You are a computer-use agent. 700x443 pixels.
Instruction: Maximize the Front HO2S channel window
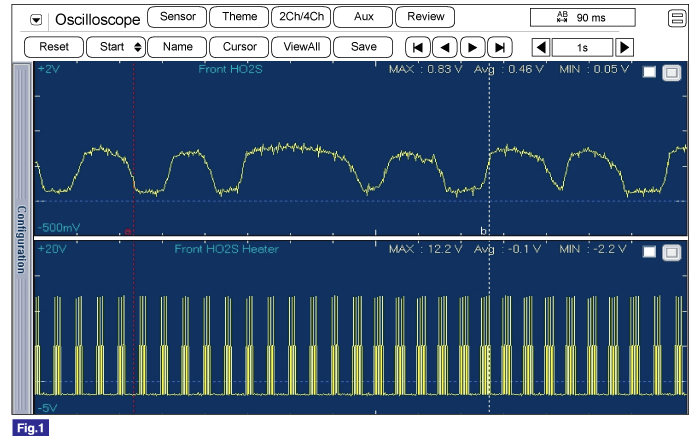coord(671,72)
